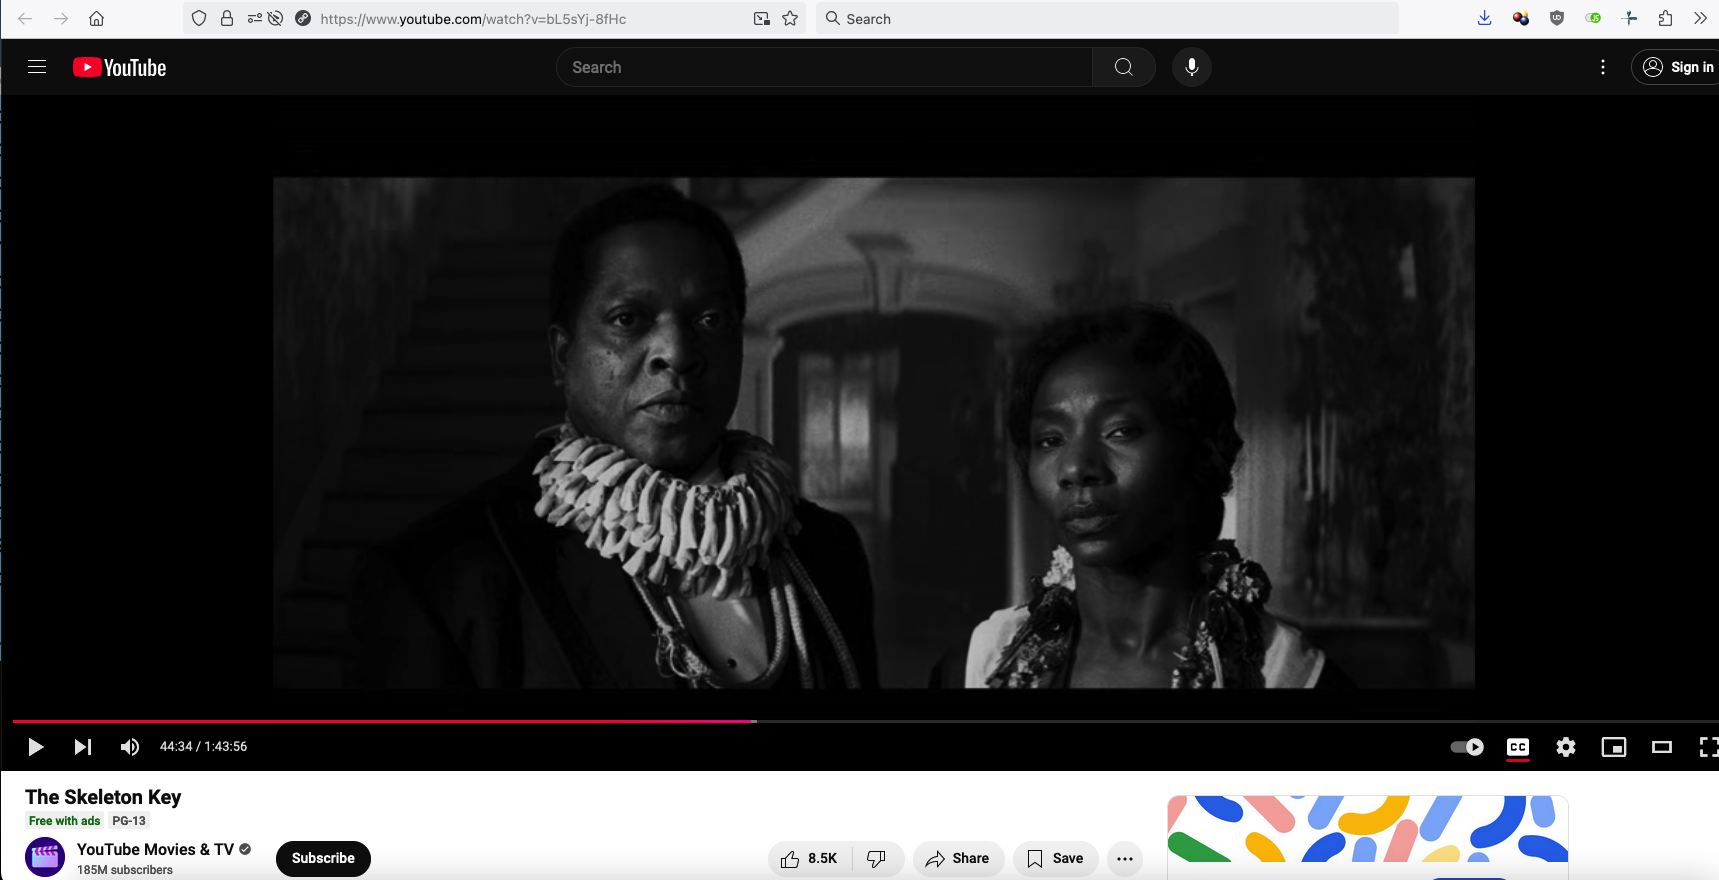The image size is (1719, 880).
Task: Toggle the JS switch extension
Action: pos(1594,19)
